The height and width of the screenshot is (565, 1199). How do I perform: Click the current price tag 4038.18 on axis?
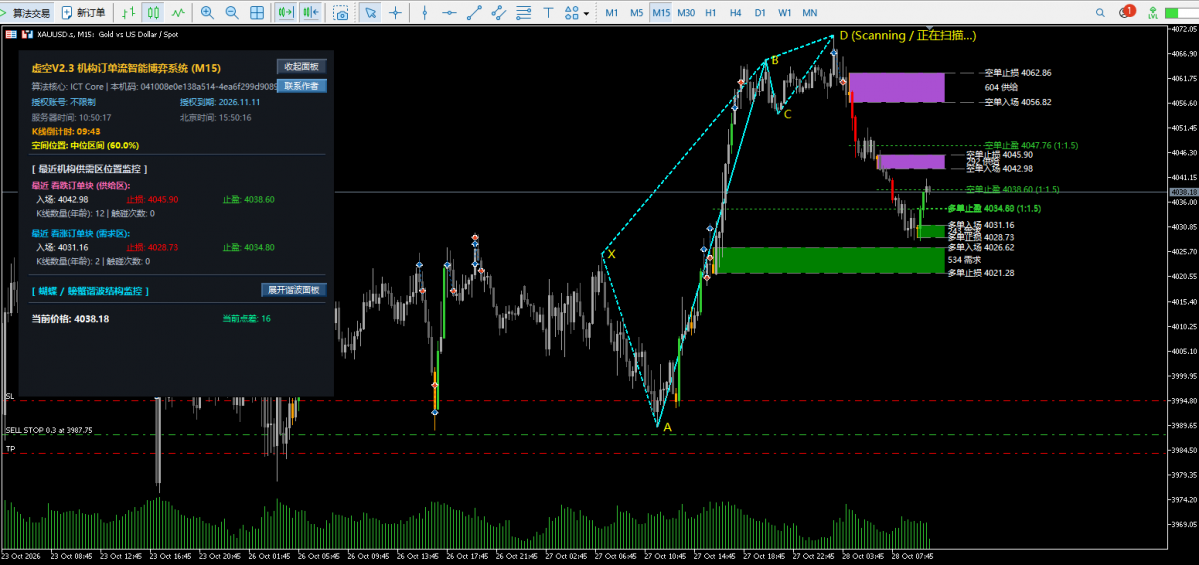click(1183, 192)
